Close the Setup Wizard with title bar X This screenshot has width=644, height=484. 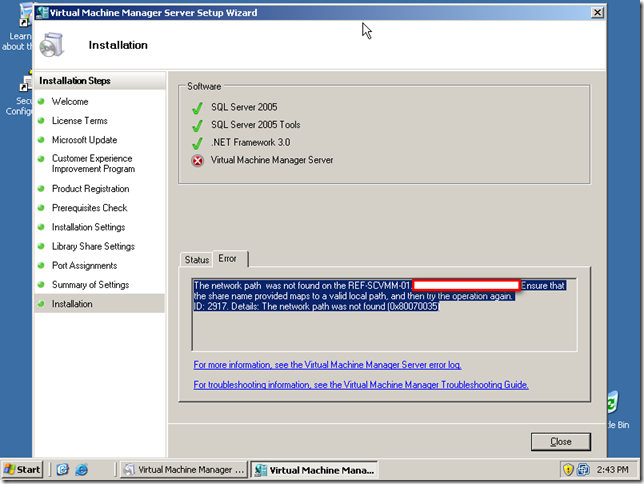[597, 13]
